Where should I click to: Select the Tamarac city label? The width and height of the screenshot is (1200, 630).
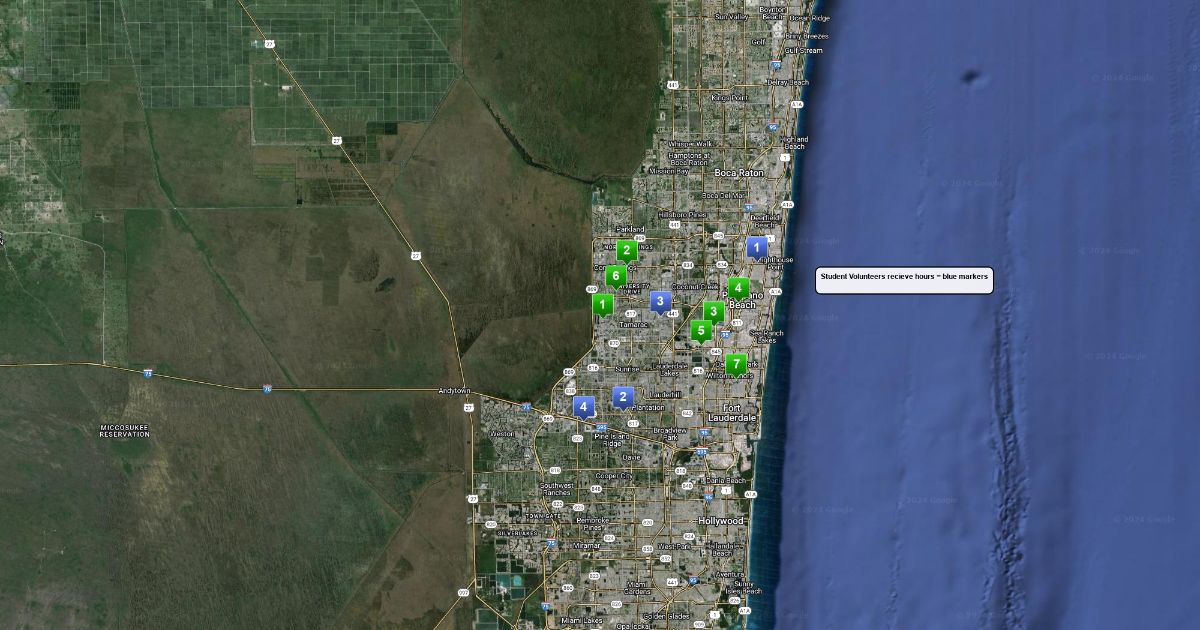634,324
